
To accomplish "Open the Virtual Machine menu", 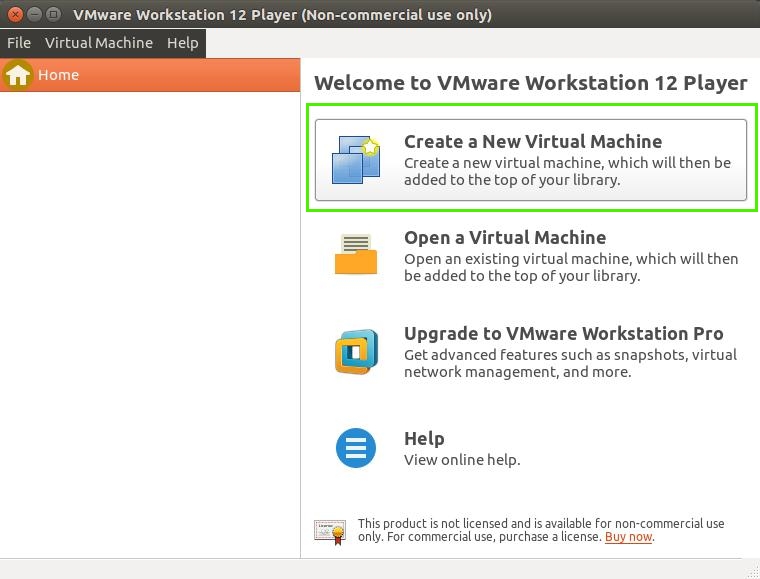I will 99,43.
